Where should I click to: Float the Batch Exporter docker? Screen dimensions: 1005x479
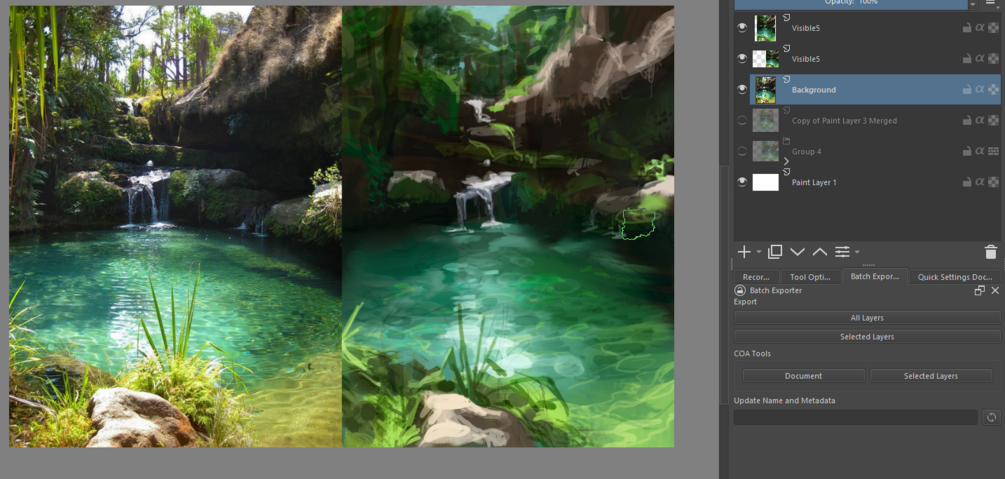click(979, 290)
